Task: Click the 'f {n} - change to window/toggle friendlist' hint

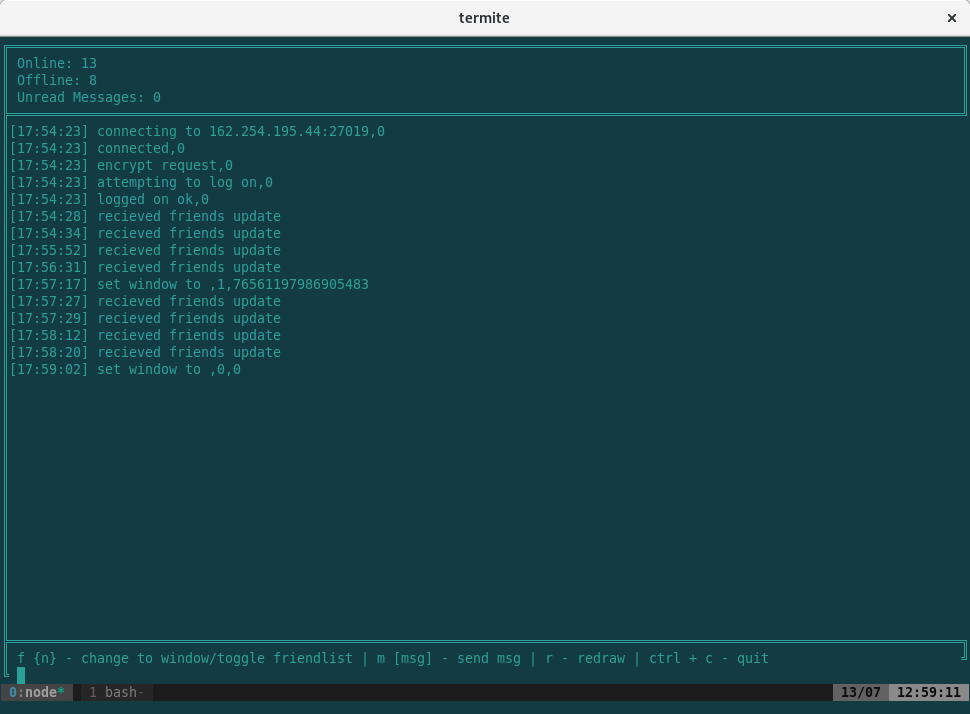Action: [185, 658]
